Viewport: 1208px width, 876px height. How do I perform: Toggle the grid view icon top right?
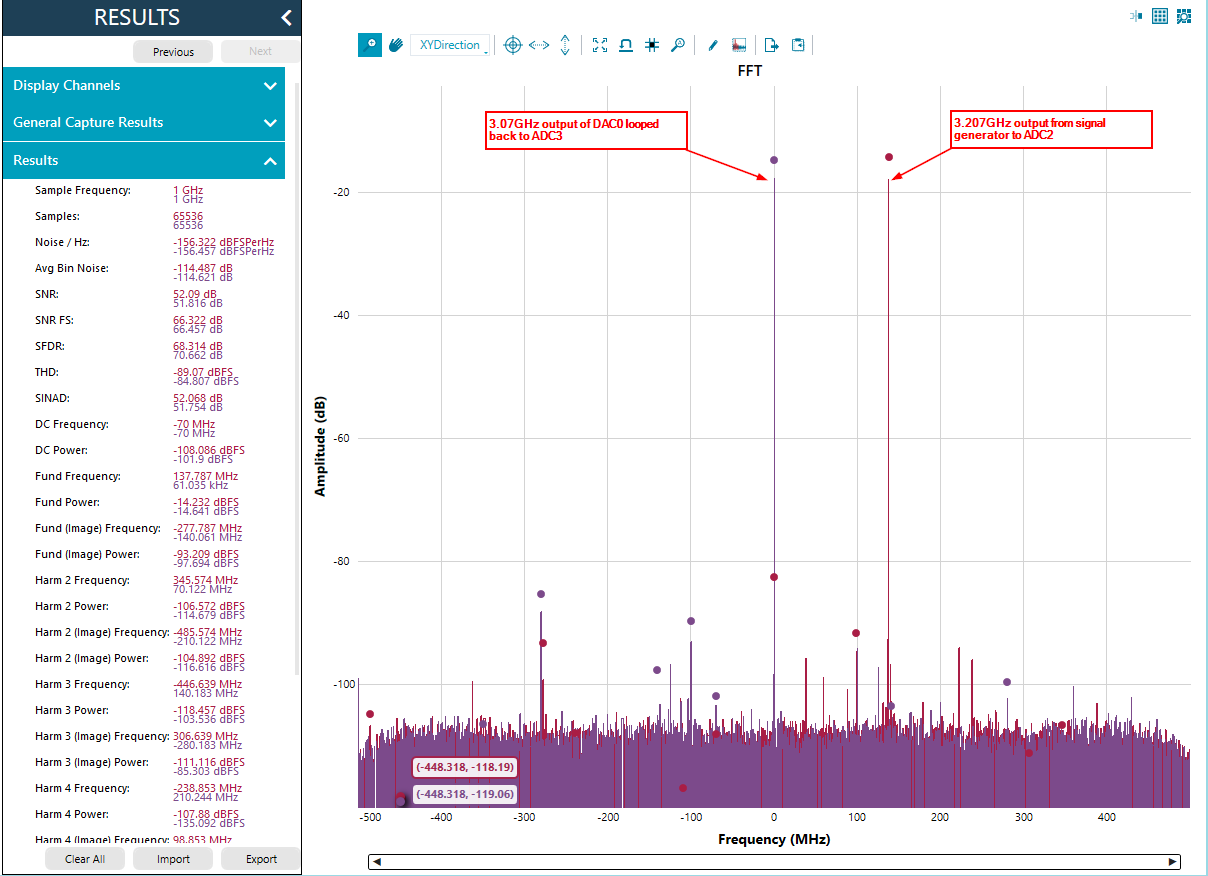tap(1160, 16)
